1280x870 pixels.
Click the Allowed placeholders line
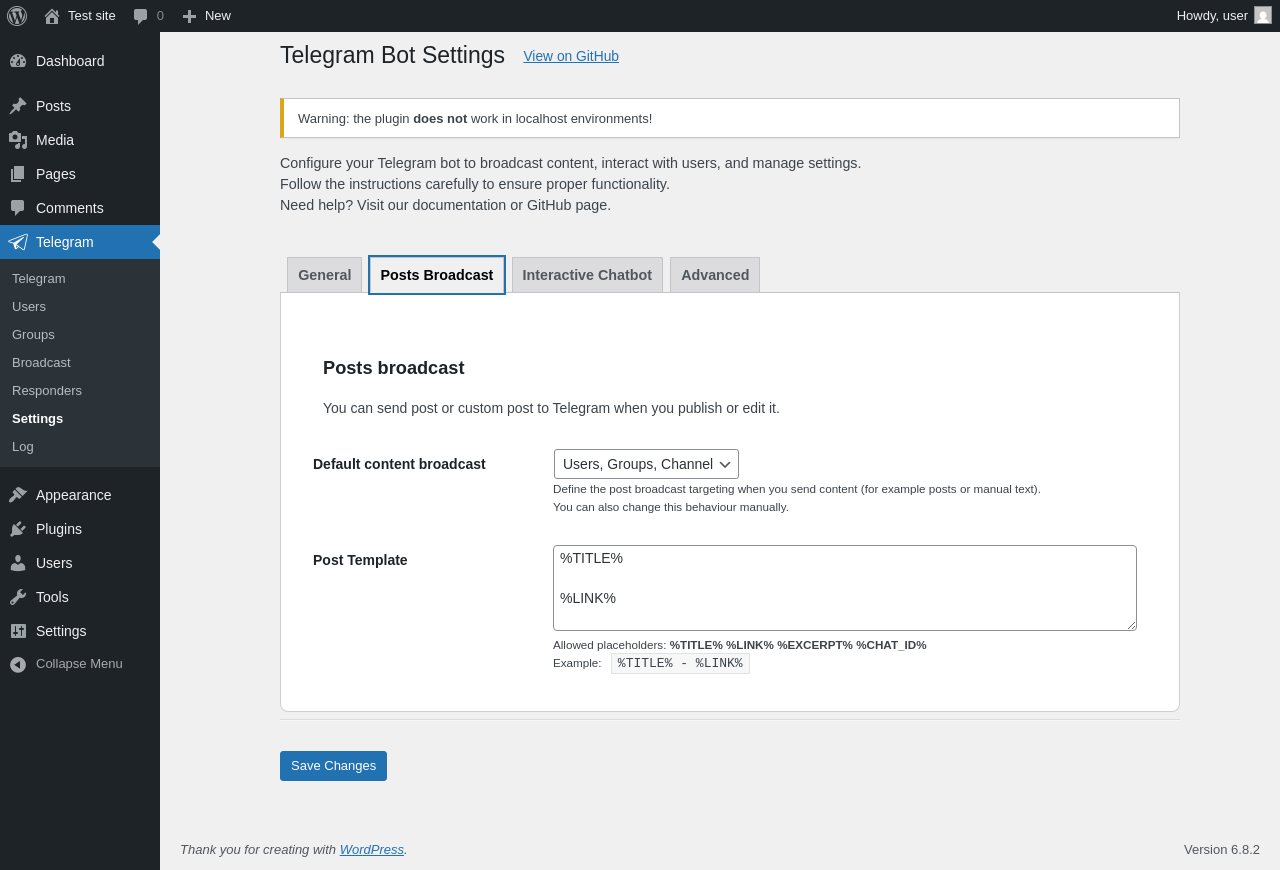click(740, 645)
